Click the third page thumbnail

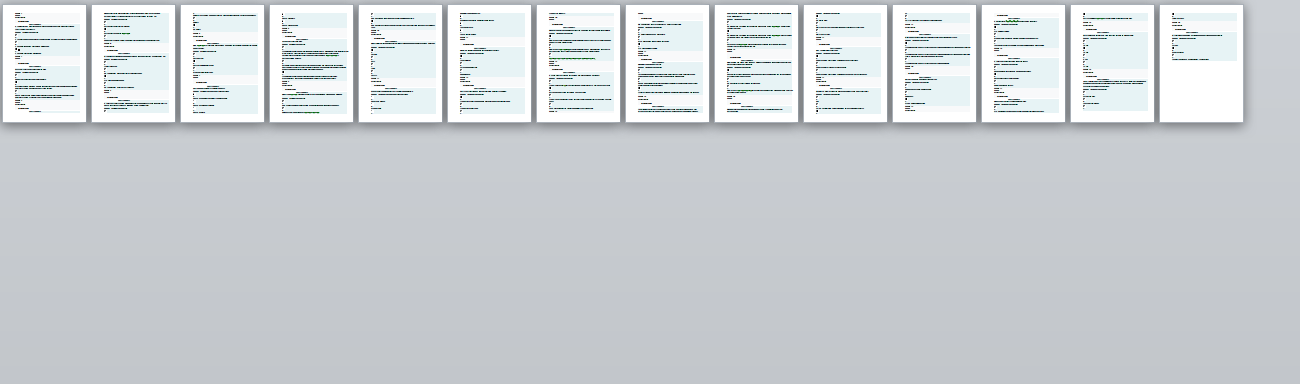222,63
